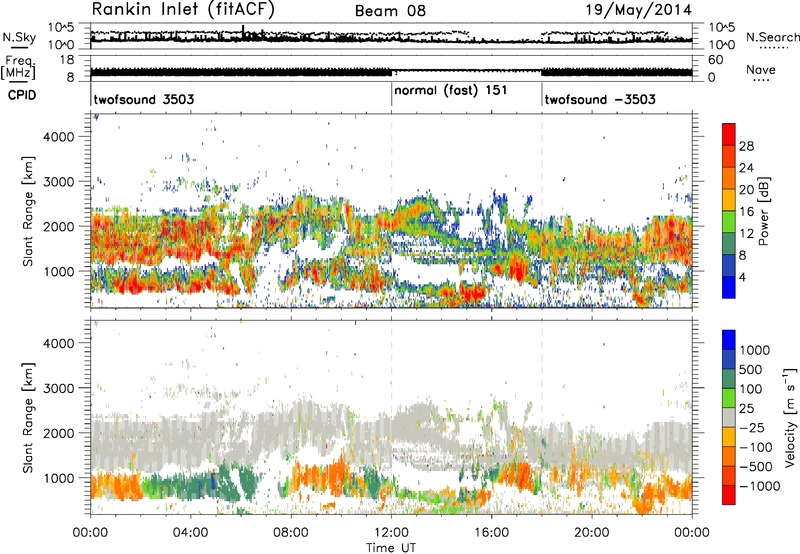
Task: Click the '60' tick on the Nave axis
Action: 715,60
